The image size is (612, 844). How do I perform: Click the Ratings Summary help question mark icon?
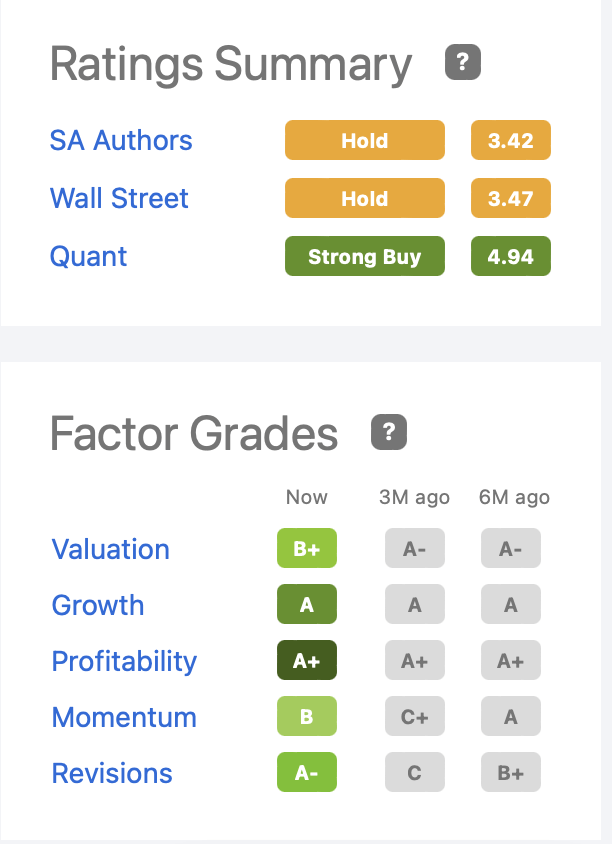pyautogui.click(x=463, y=63)
